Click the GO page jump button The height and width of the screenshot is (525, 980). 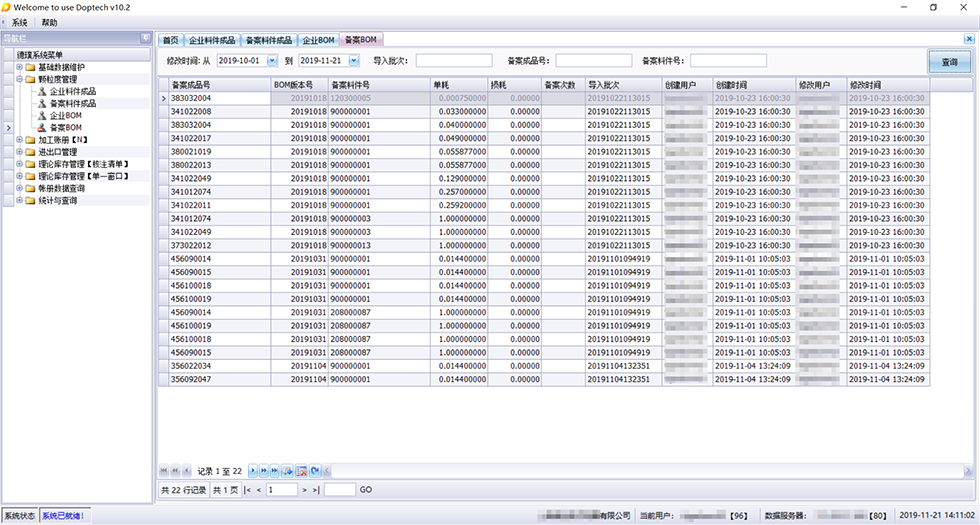click(x=365, y=490)
